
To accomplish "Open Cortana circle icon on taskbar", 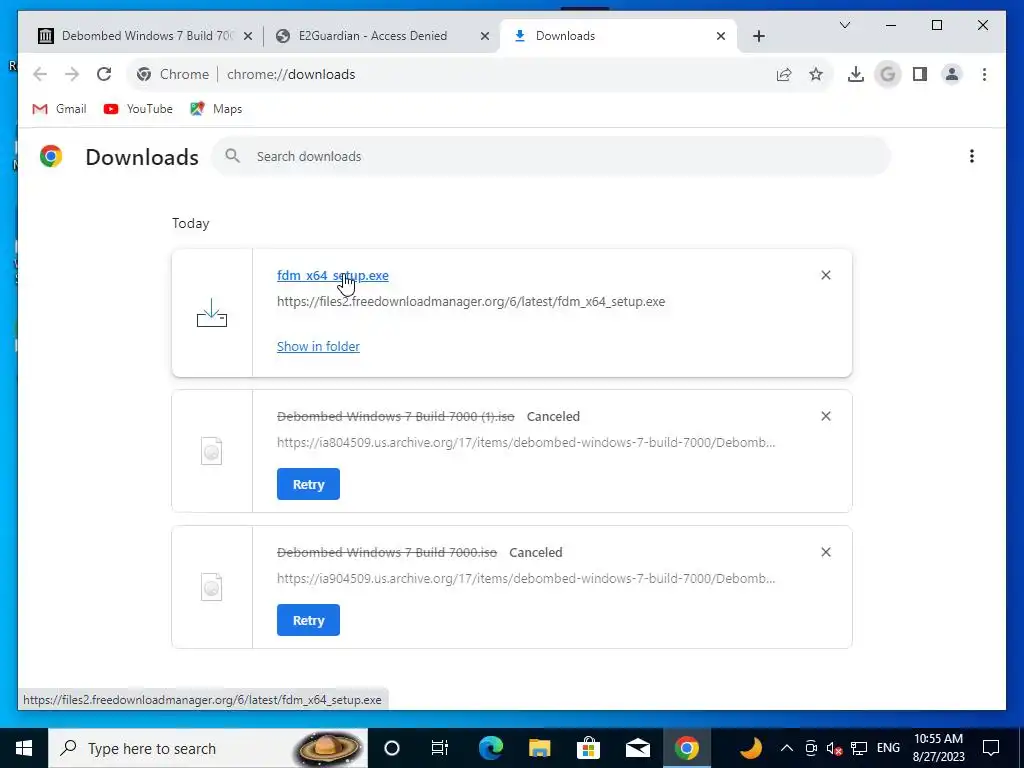I will (x=392, y=748).
